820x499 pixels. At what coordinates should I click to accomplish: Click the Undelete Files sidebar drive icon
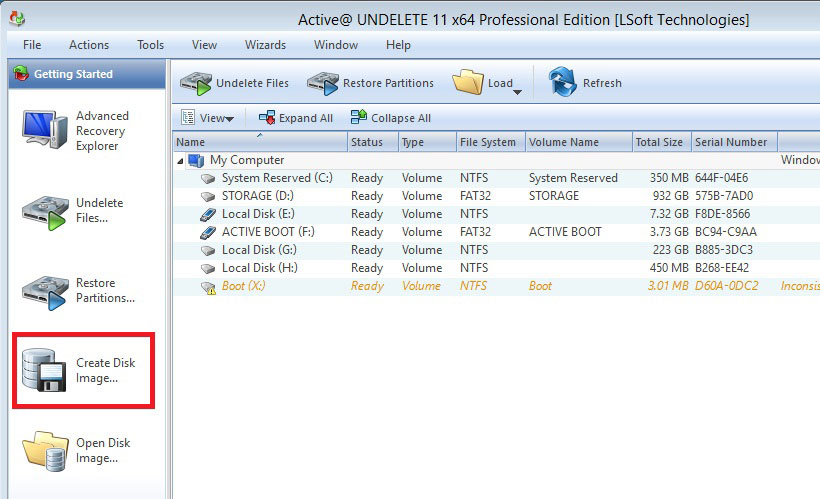(x=45, y=213)
